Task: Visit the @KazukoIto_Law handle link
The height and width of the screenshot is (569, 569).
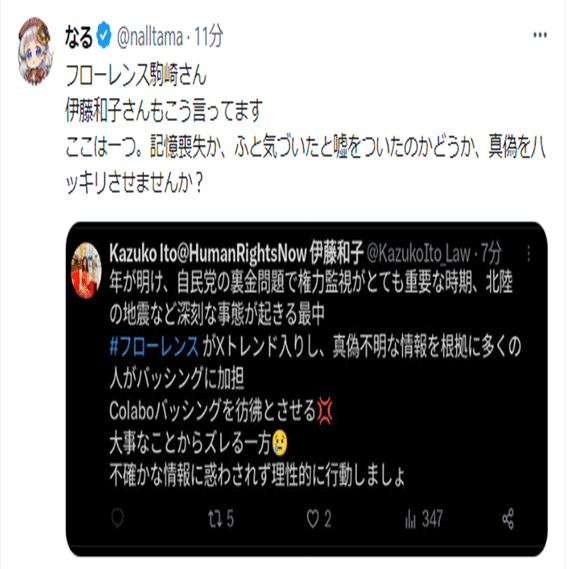Action: pos(418,253)
